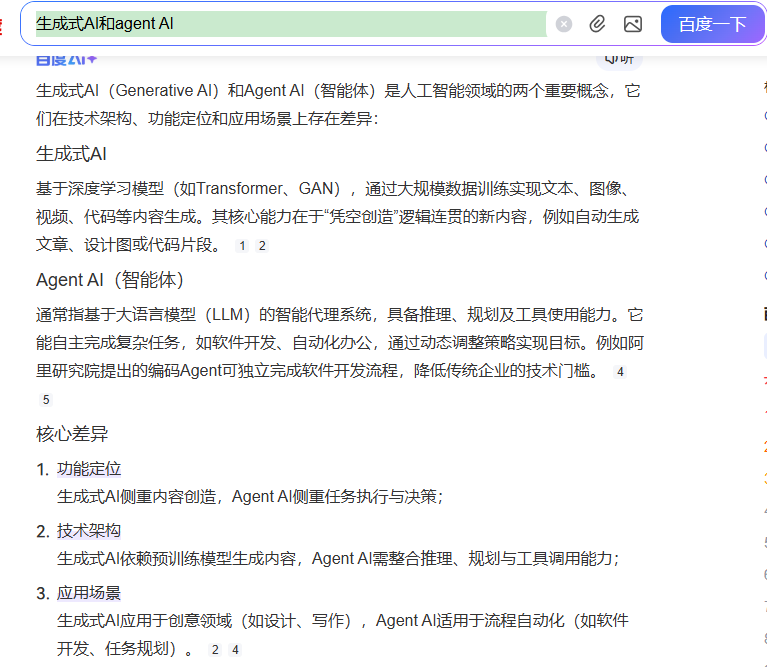Click the Agent AI（智能体）heading
The width and height of the screenshot is (767, 667).
[110, 280]
